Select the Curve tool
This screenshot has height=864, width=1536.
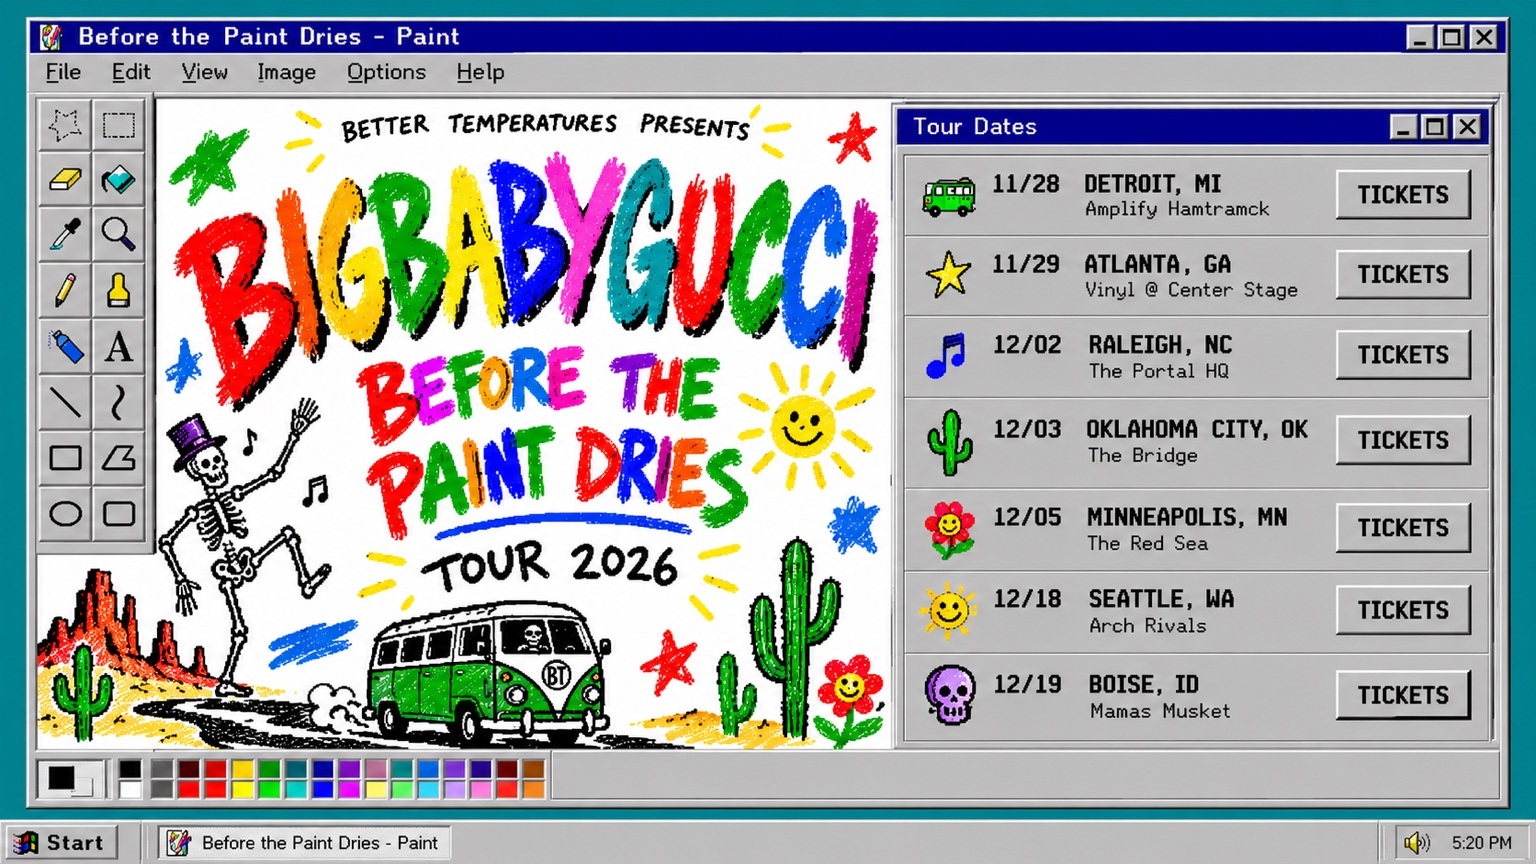point(118,402)
